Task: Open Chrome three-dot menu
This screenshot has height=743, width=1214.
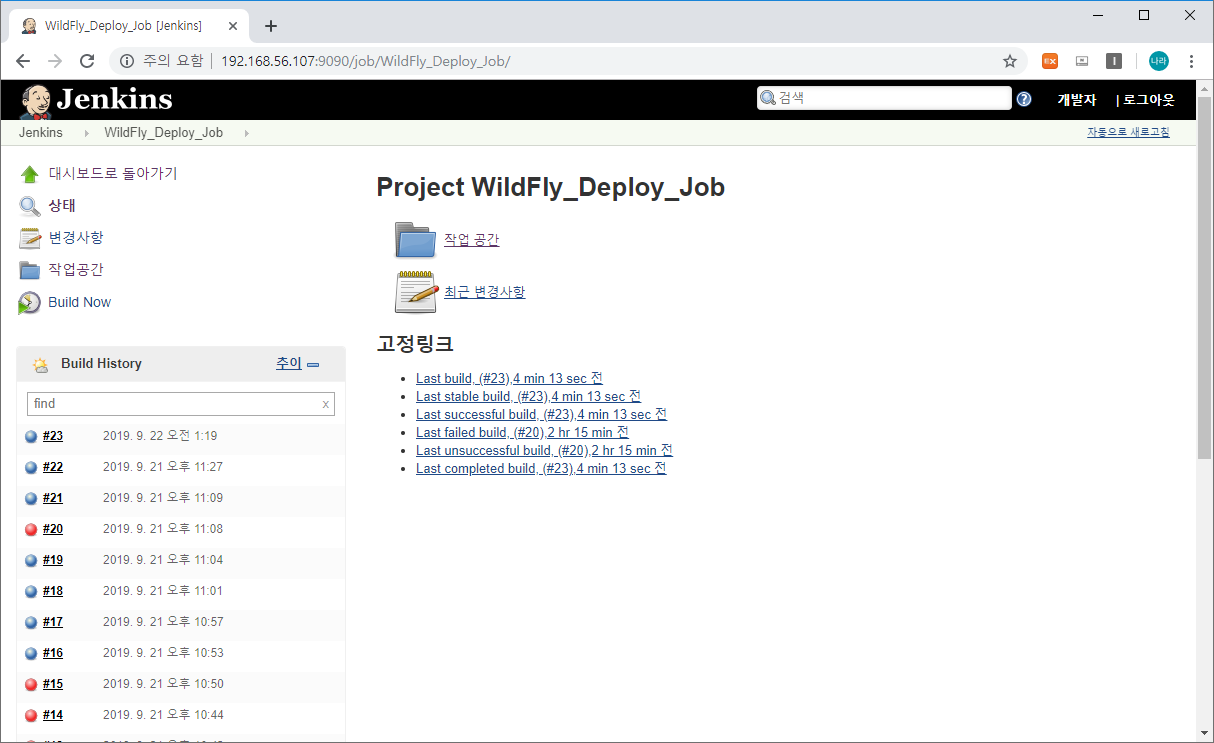Action: pyautogui.click(x=1191, y=61)
